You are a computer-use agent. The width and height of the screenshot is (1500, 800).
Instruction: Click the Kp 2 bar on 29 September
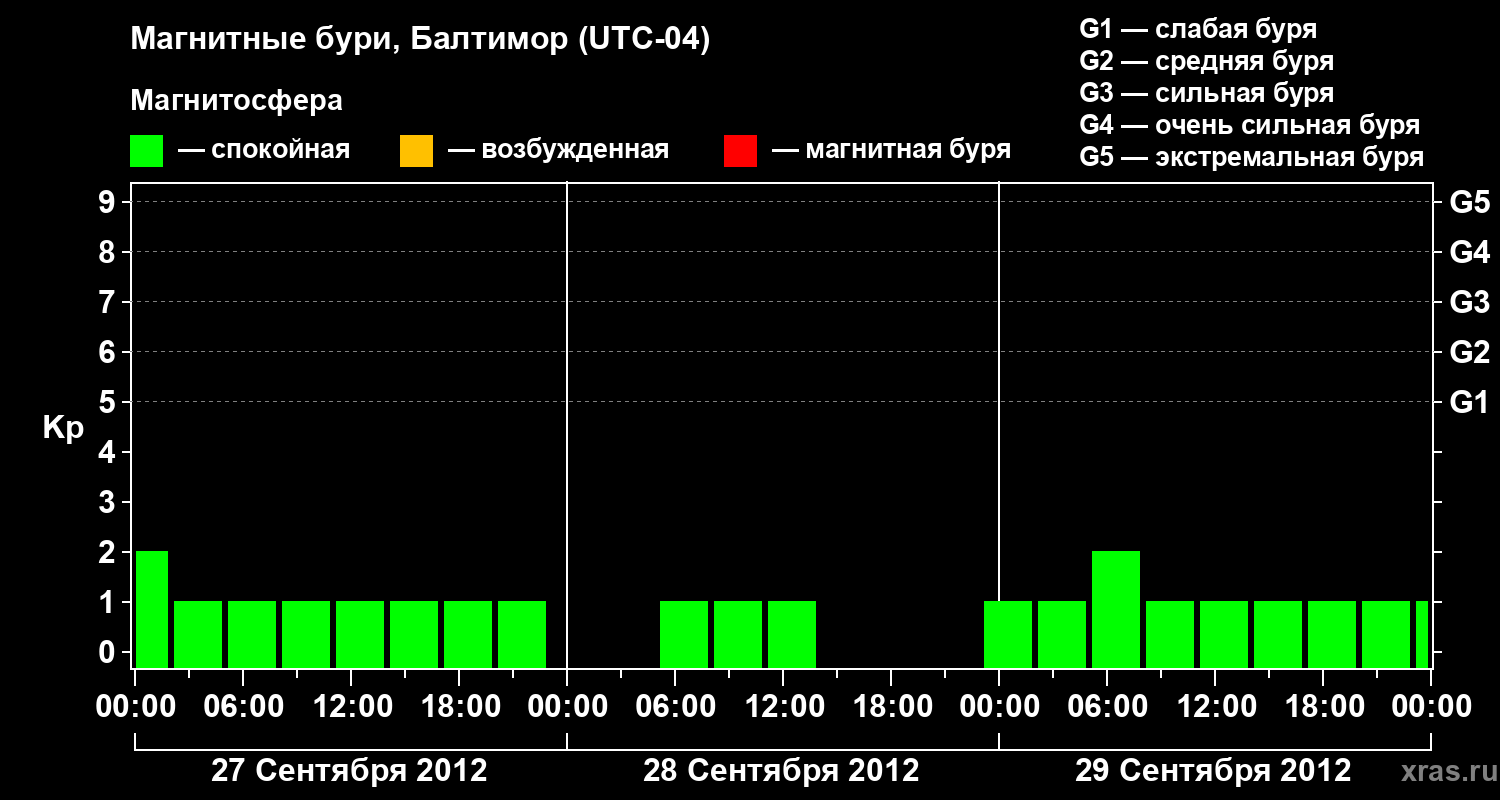point(1116,609)
